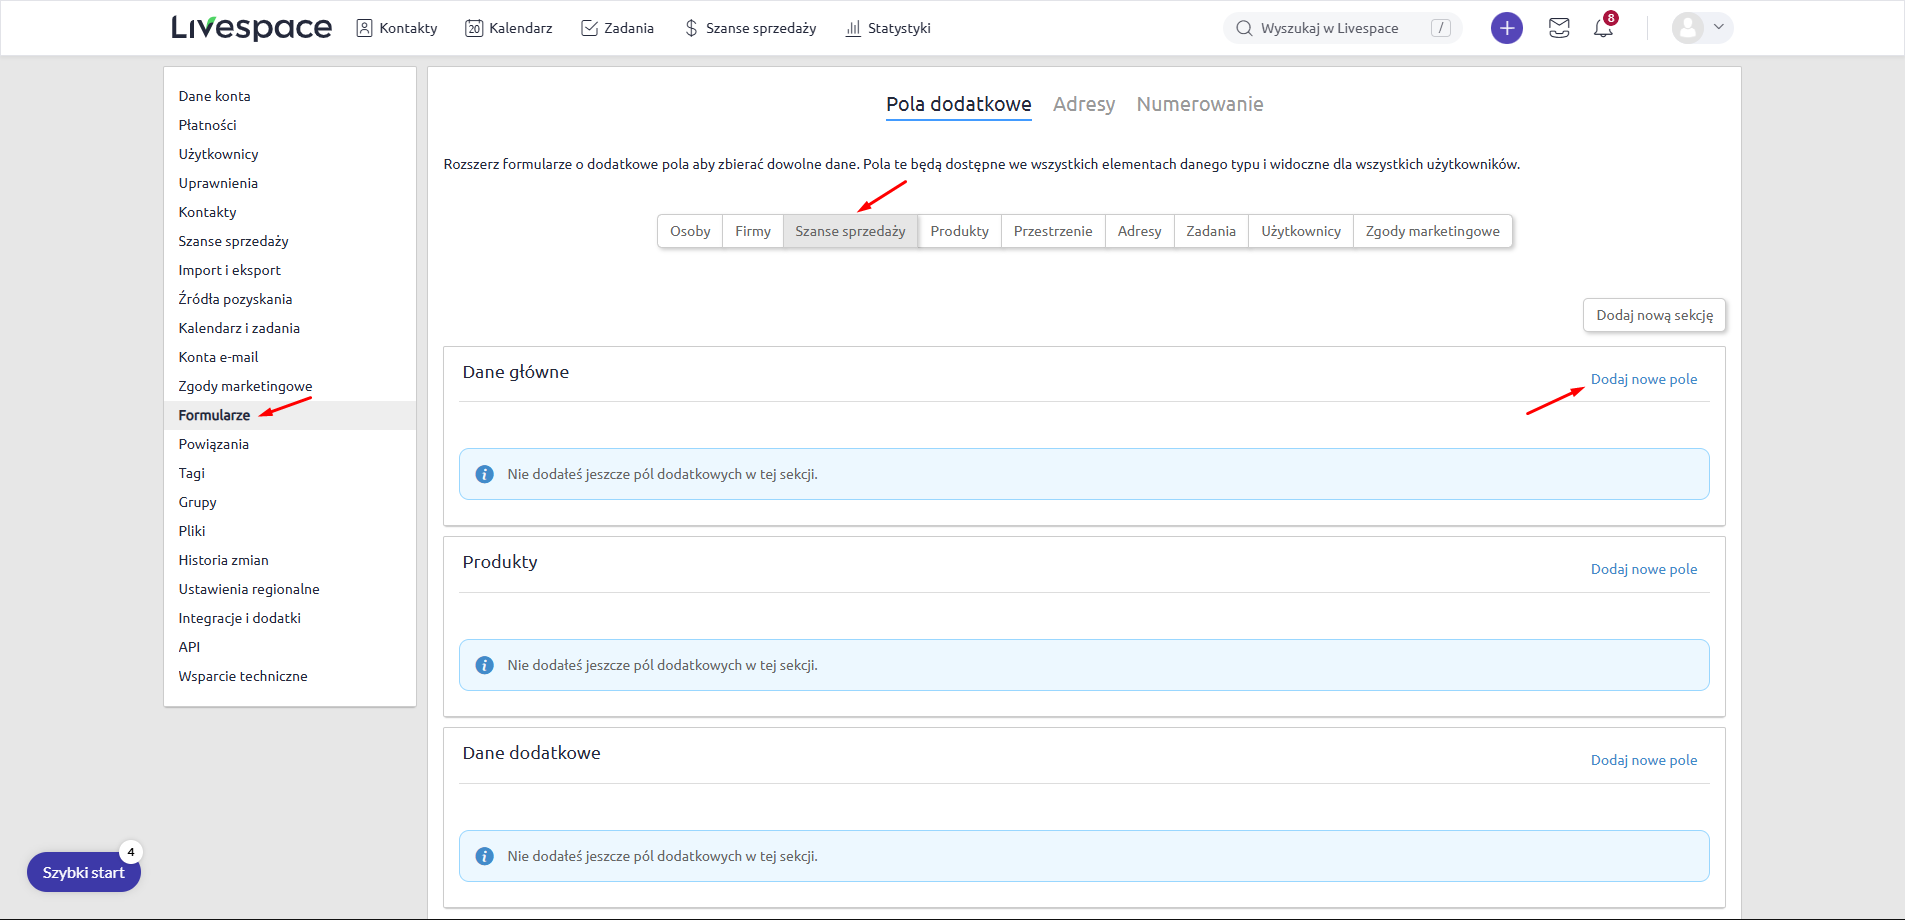
Task: Switch to the Numerowanie tab
Action: coord(1199,104)
